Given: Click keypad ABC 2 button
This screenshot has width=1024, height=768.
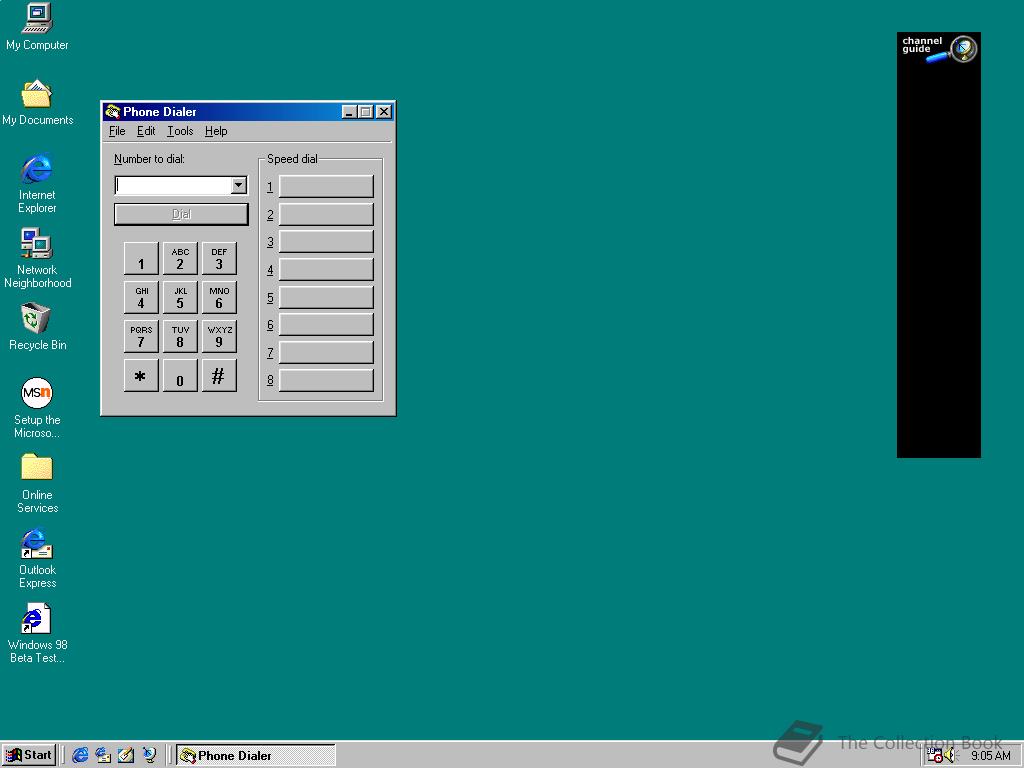Looking at the screenshot, I should point(180,259).
